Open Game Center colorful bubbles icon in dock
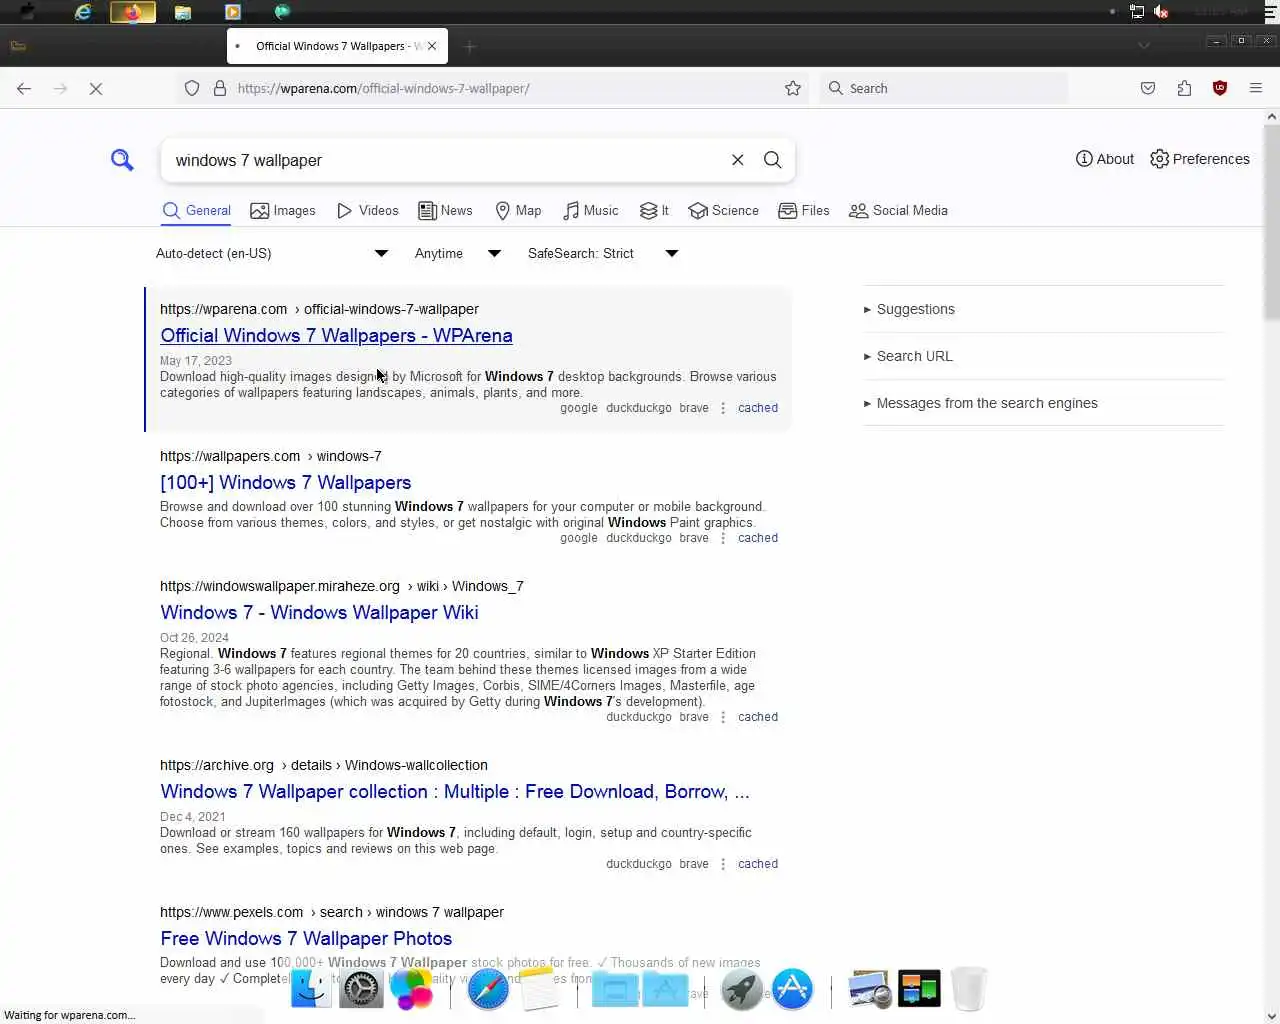This screenshot has height=1024, width=1280. pos(411,989)
